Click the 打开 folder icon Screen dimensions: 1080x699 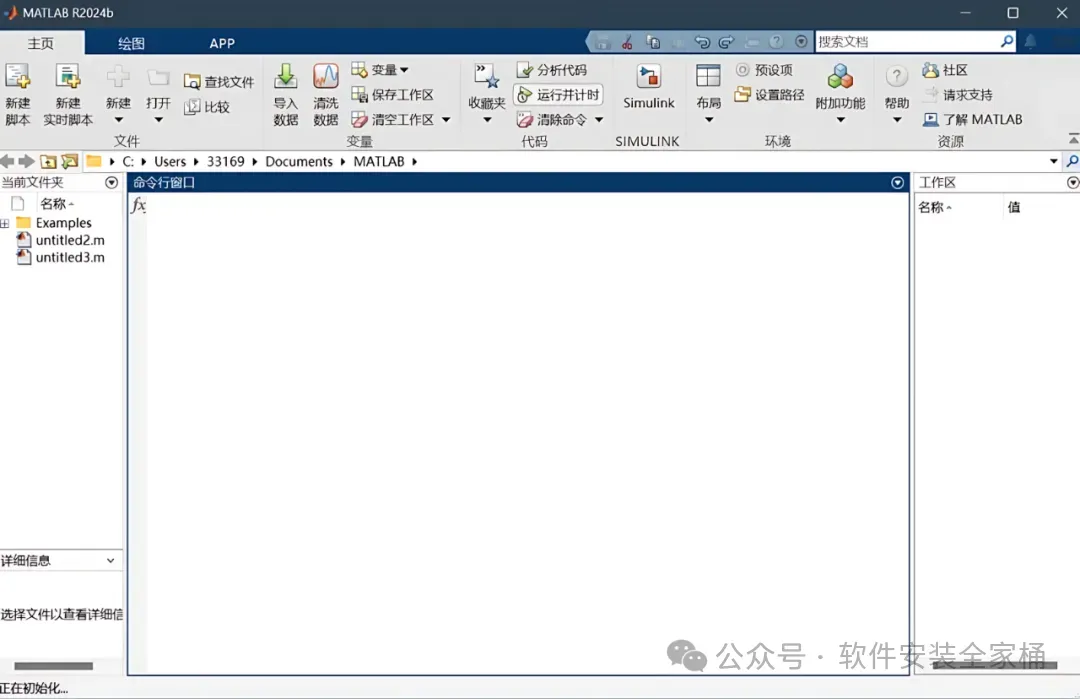[158, 78]
